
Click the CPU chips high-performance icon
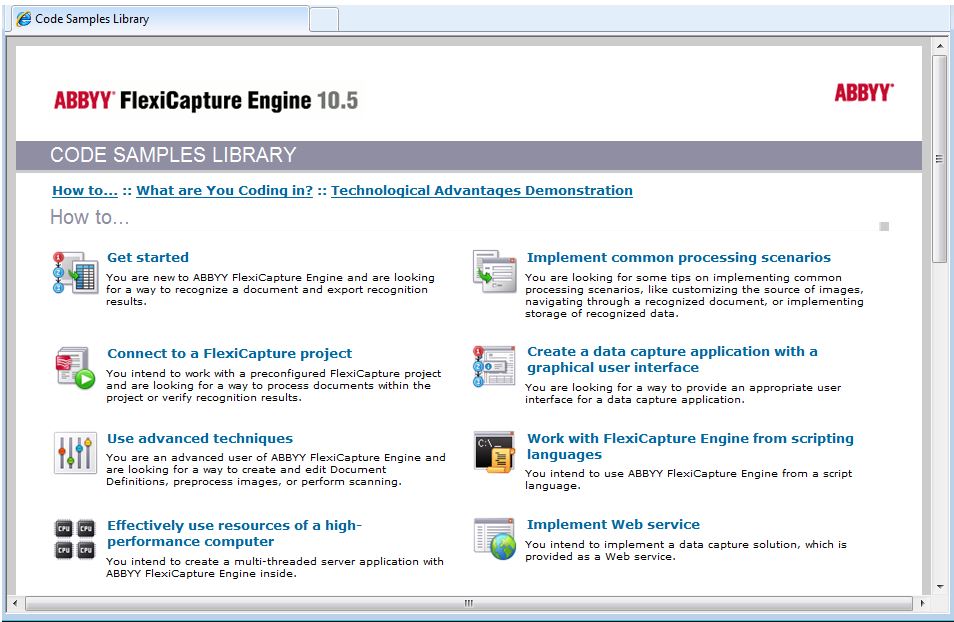click(75, 539)
